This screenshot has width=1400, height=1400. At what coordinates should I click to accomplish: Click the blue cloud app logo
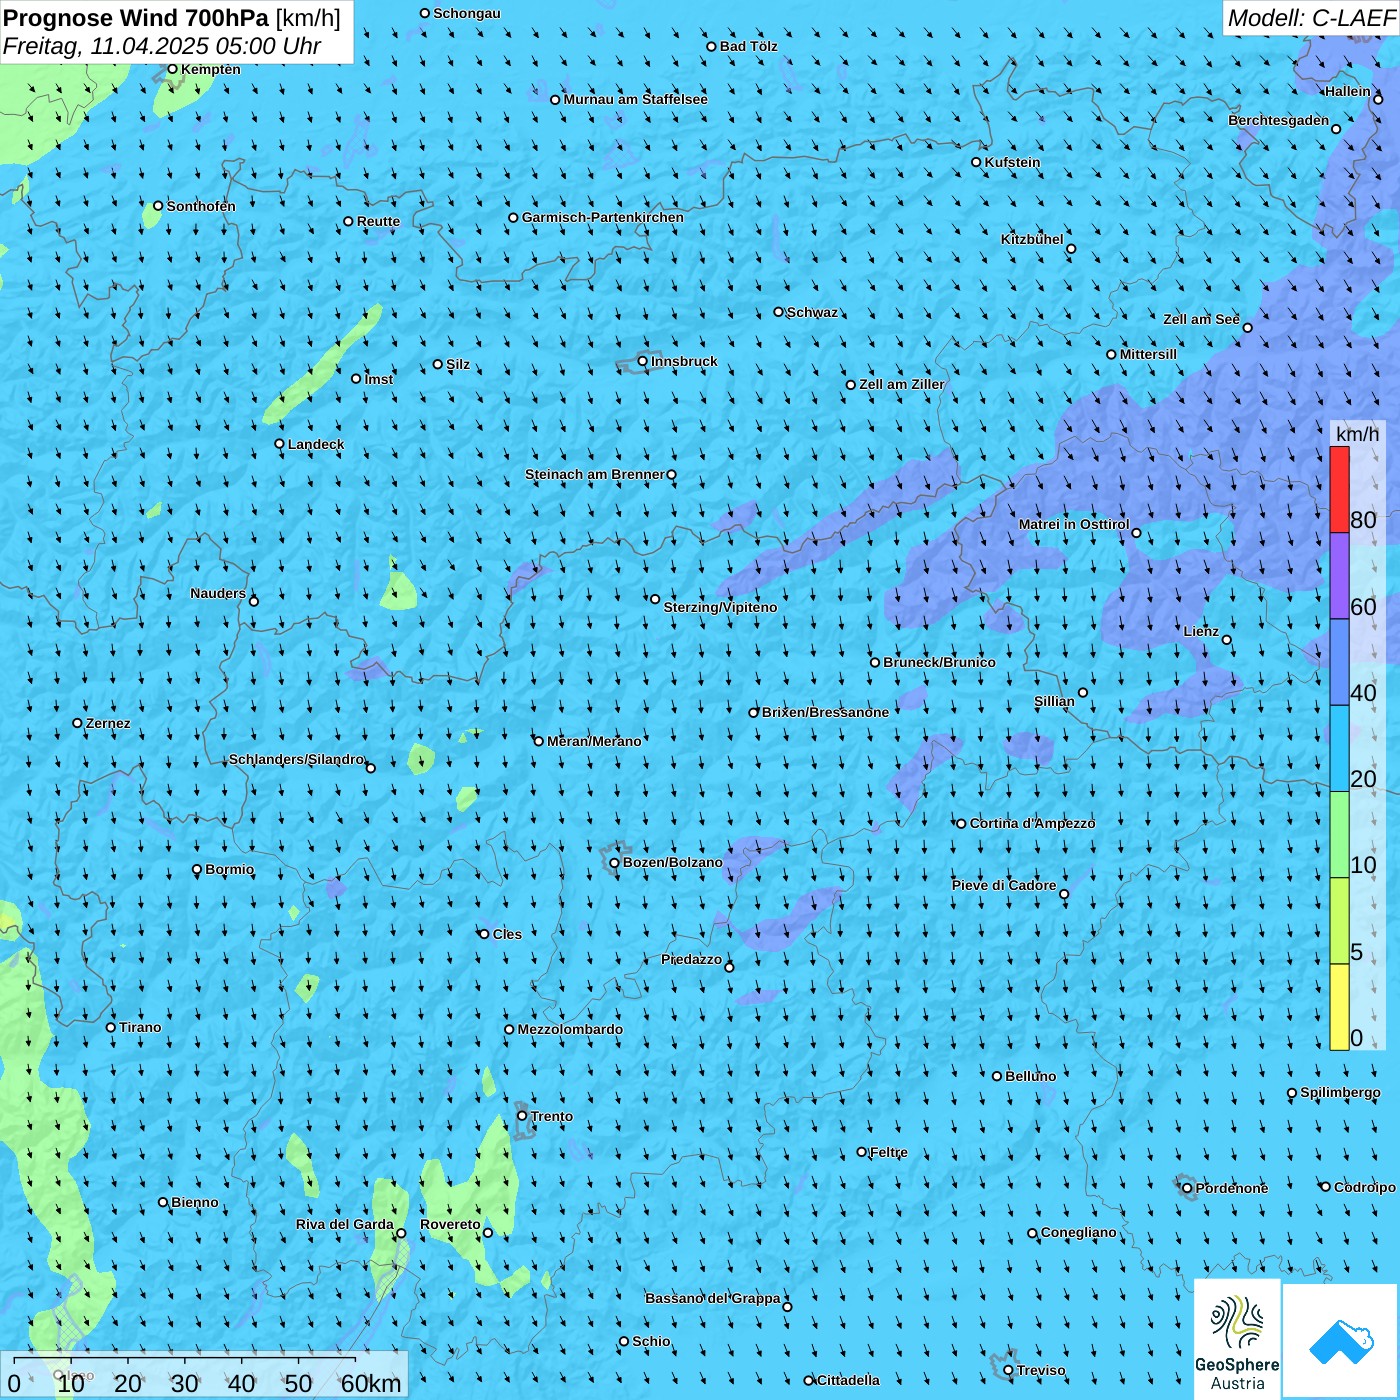(x=1341, y=1341)
